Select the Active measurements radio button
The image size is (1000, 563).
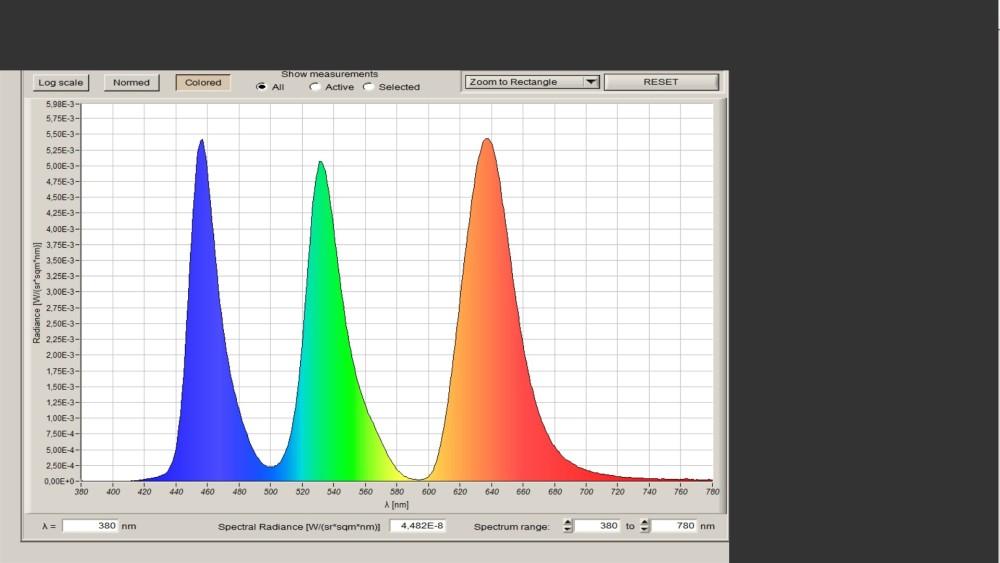(x=314, y=87)
